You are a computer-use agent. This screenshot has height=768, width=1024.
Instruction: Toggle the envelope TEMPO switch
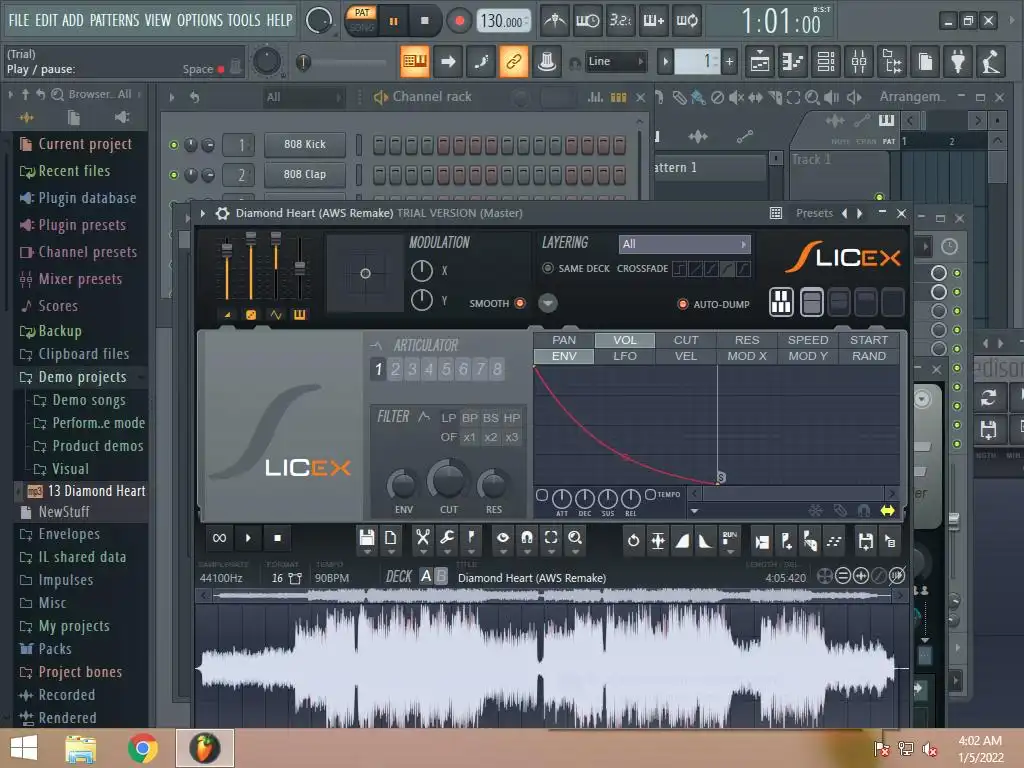coord(650,494)
